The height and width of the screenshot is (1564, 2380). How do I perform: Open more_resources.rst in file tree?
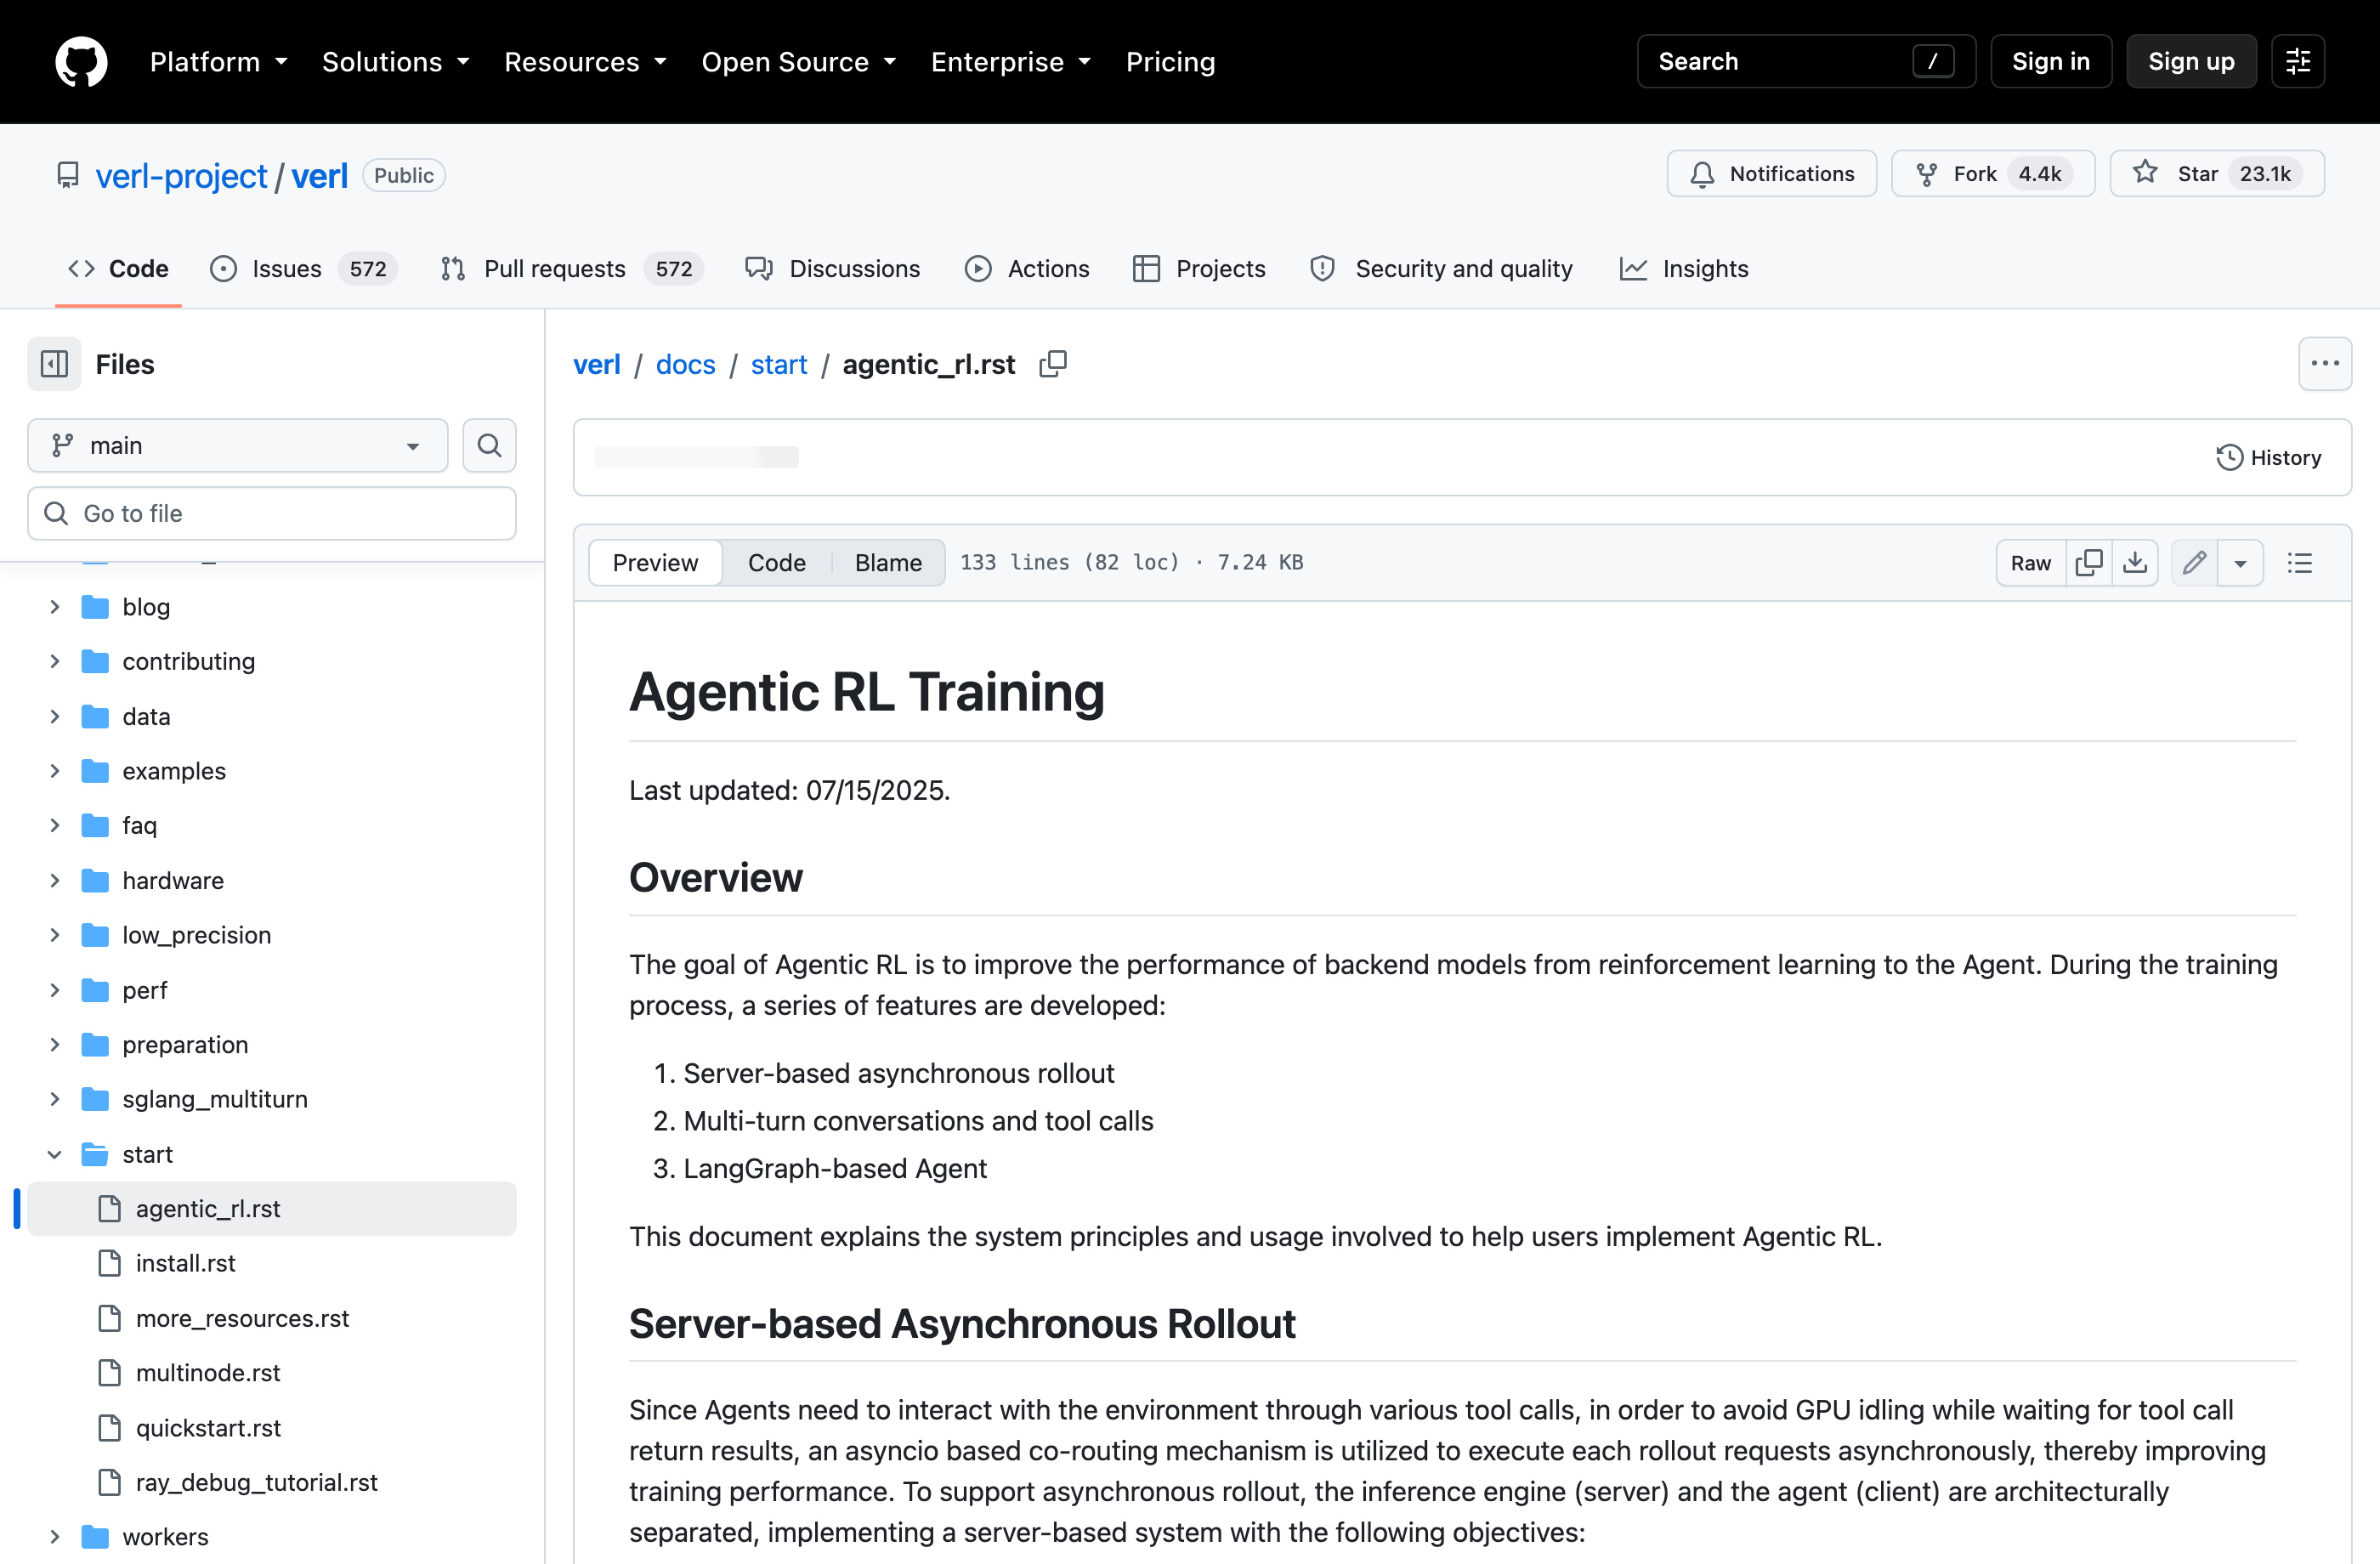click(x=272, y=1318)
